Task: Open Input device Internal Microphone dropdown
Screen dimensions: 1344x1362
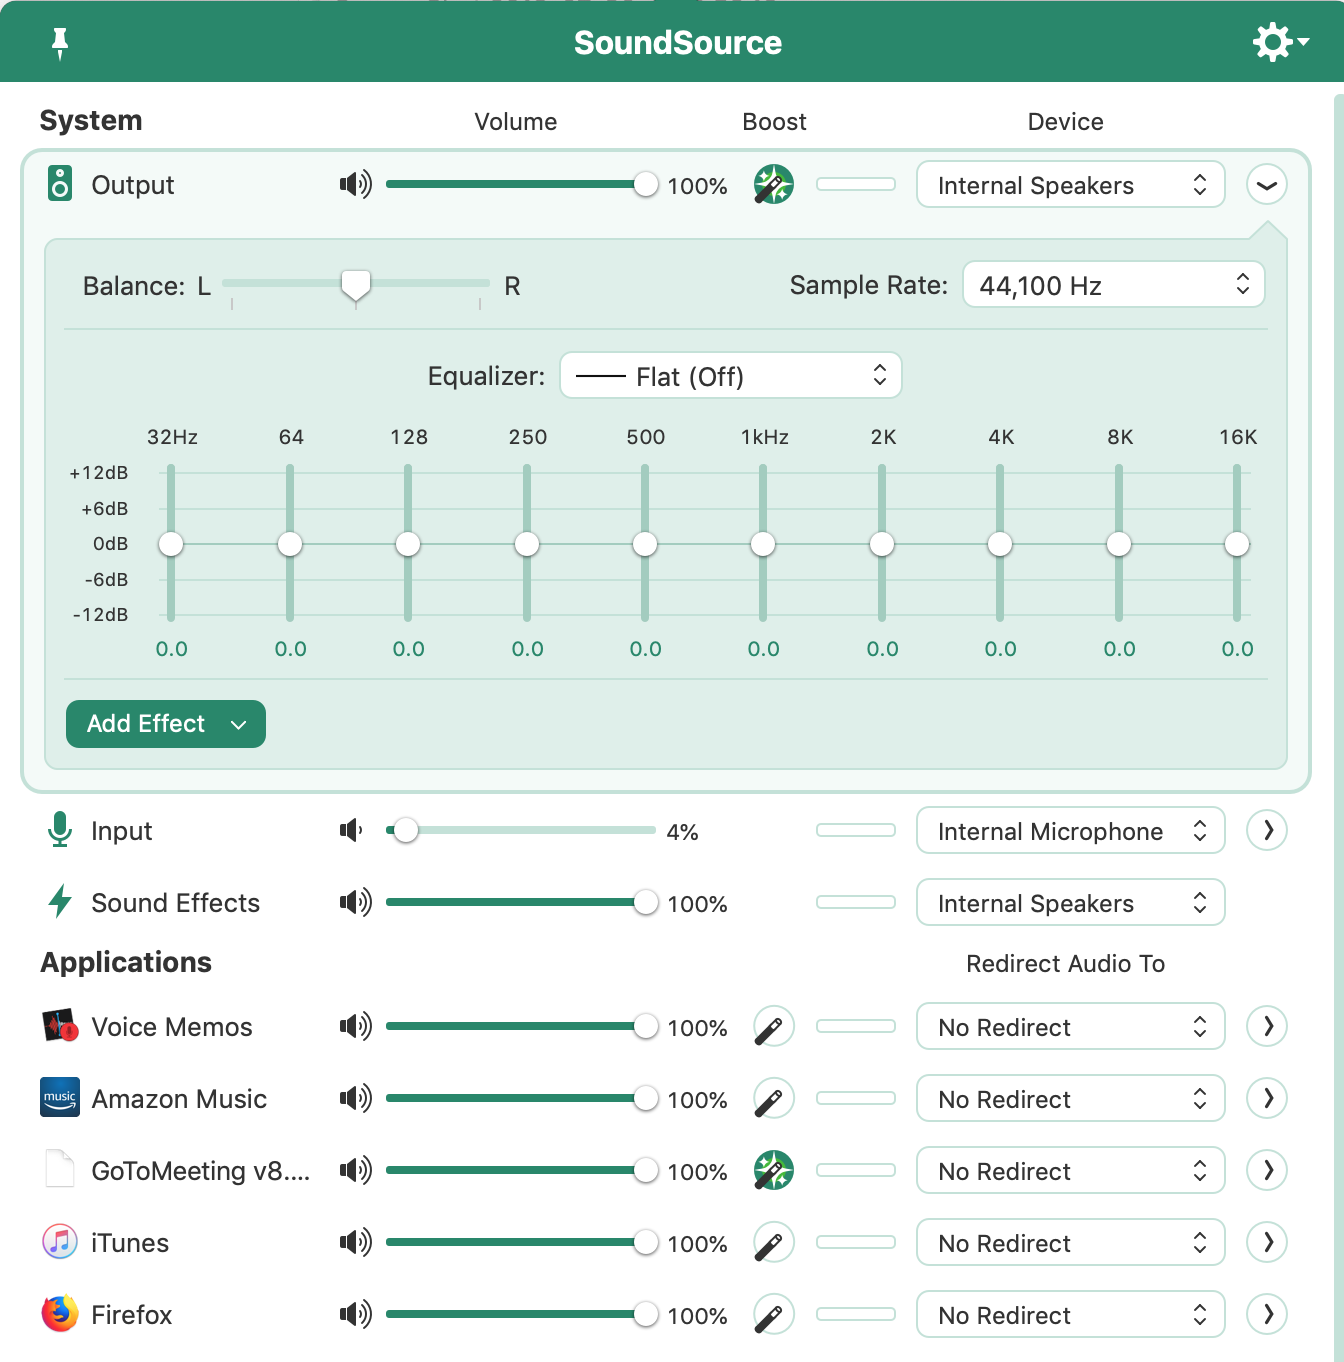Action: 1070,831
